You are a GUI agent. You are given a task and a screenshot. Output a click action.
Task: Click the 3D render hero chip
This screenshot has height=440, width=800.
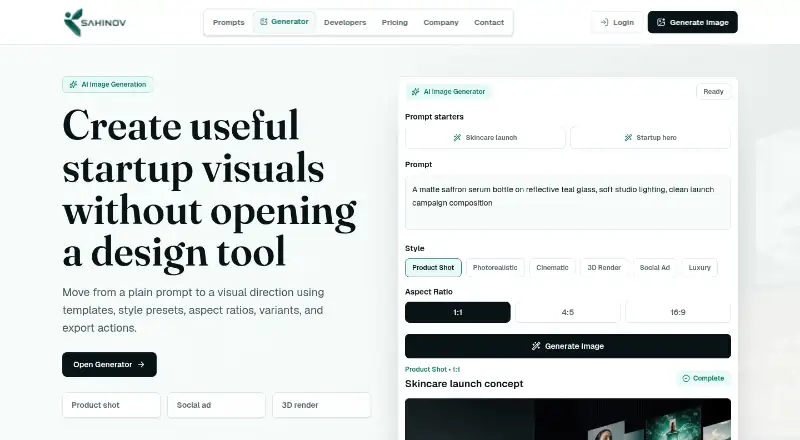tap(321, 405)
